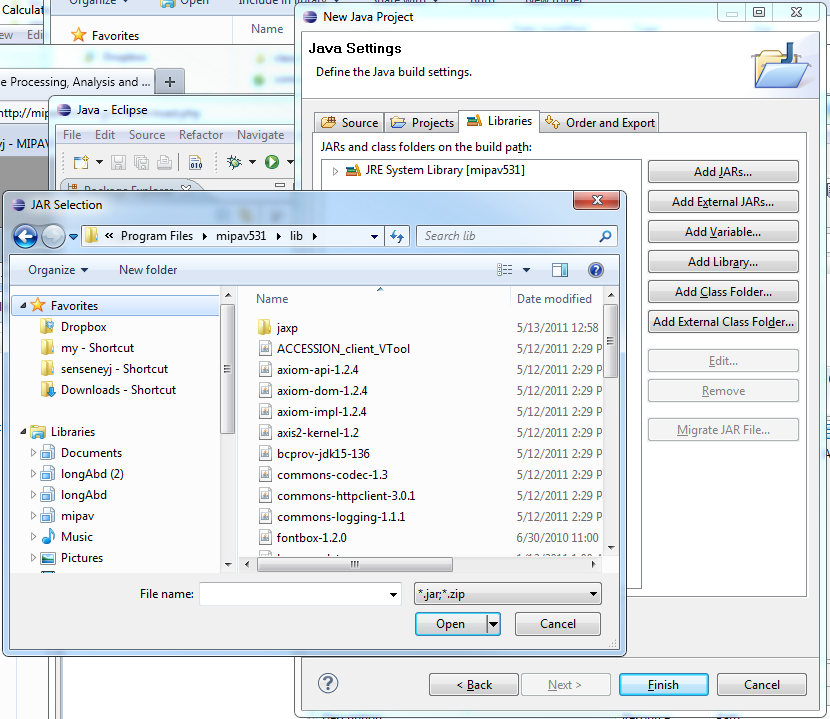830x719 pixels.
Task: Click the help question mark in wizard footer
Action: [x=327, y=684]
